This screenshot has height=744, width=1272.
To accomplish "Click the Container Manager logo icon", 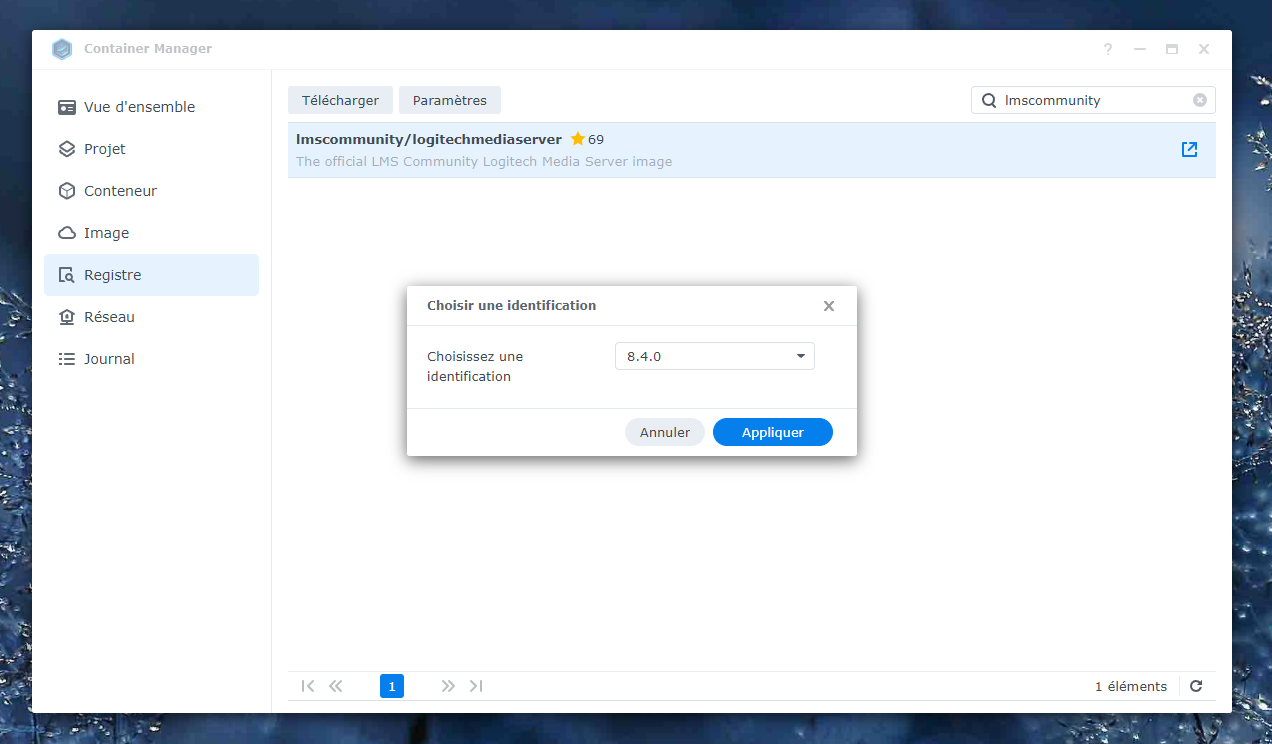I will (x=63, y=49).
